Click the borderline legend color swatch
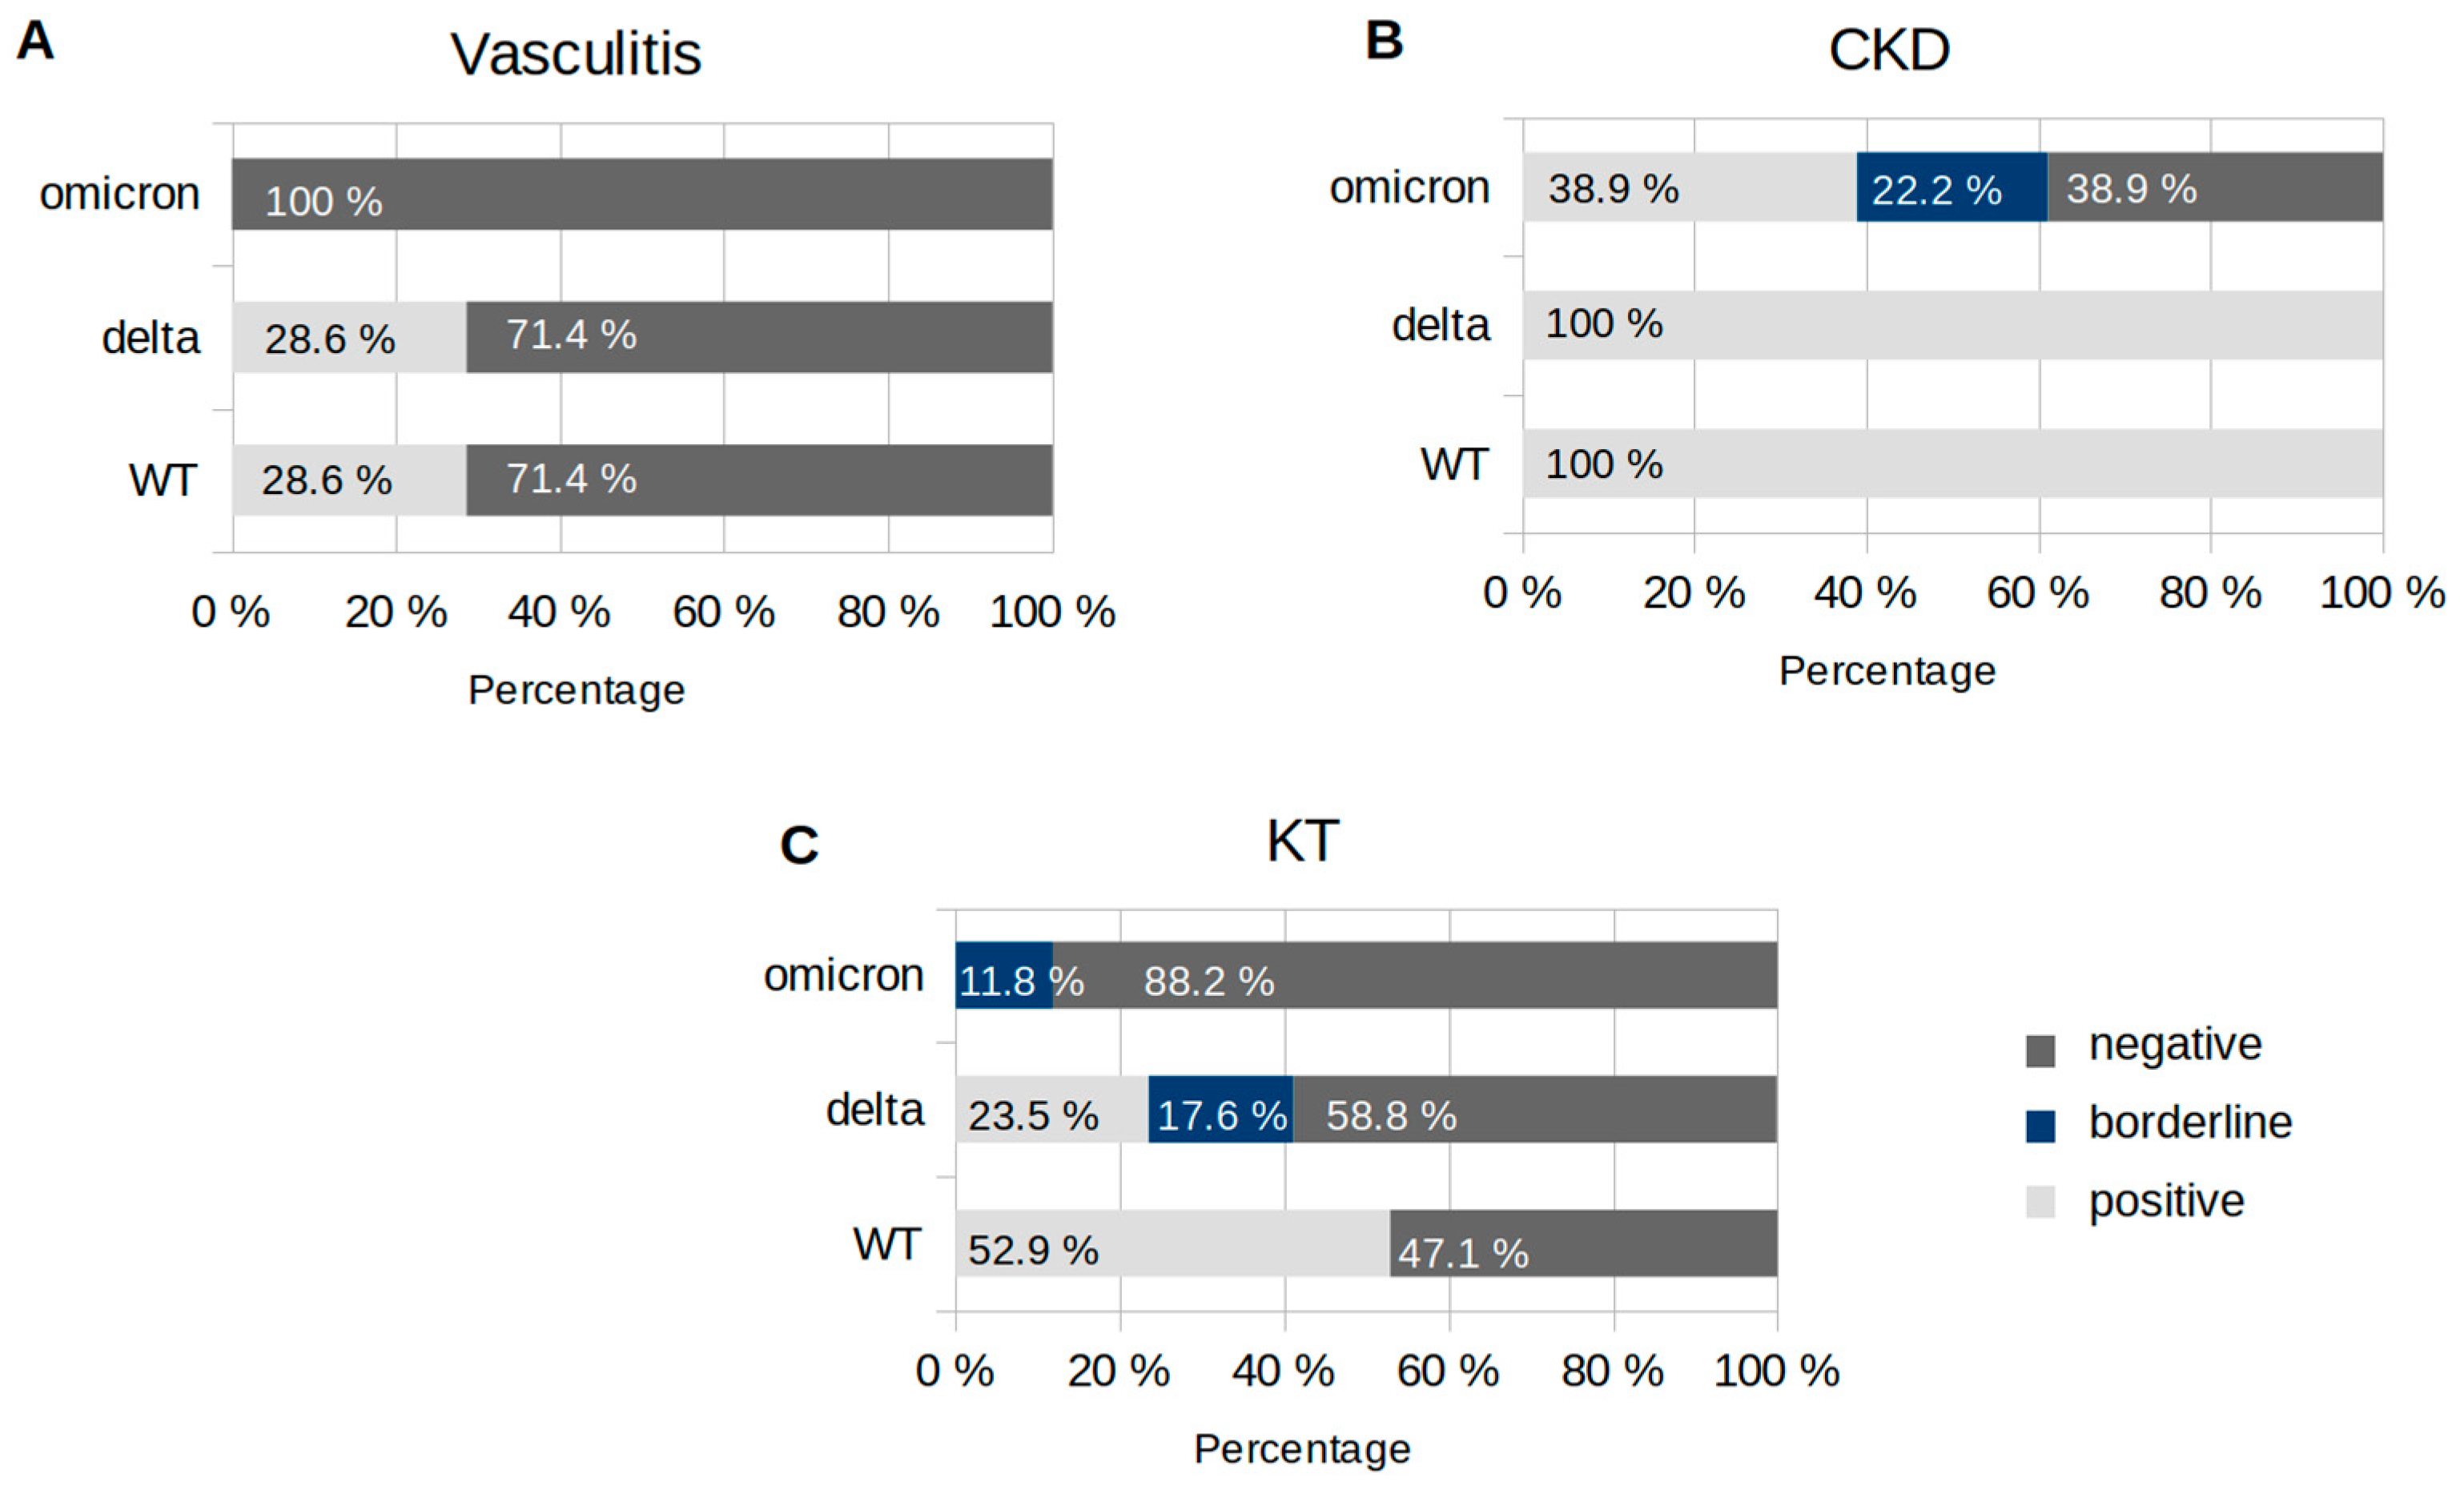2464x1494 pixels. (2040, 1126)
